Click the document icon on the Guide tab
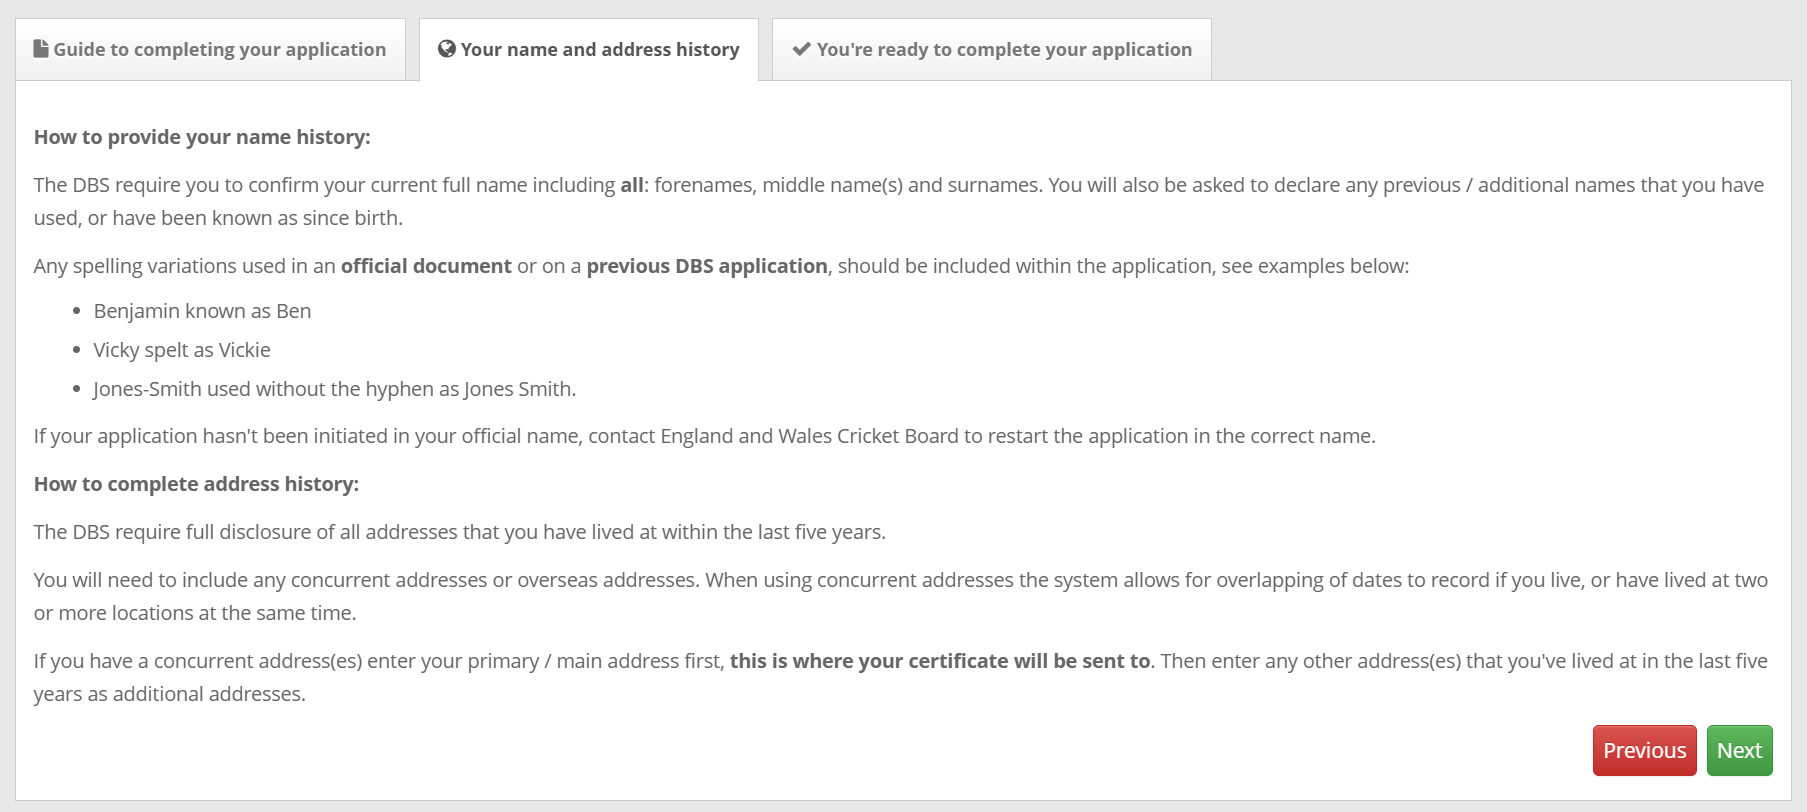 (41, 49)
